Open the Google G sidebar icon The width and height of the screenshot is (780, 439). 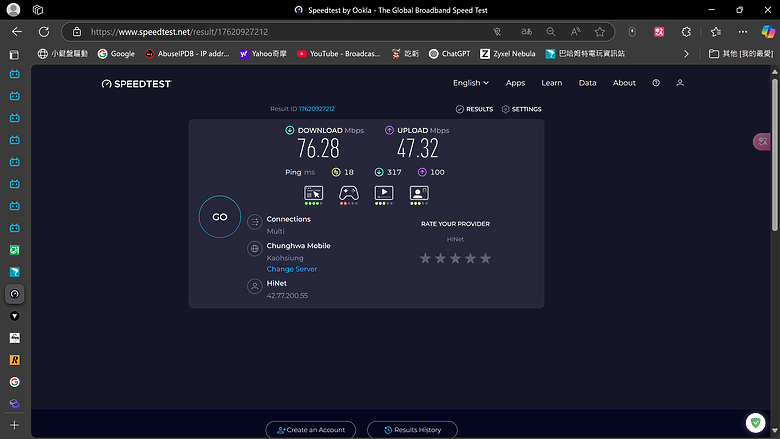(14, 382)
